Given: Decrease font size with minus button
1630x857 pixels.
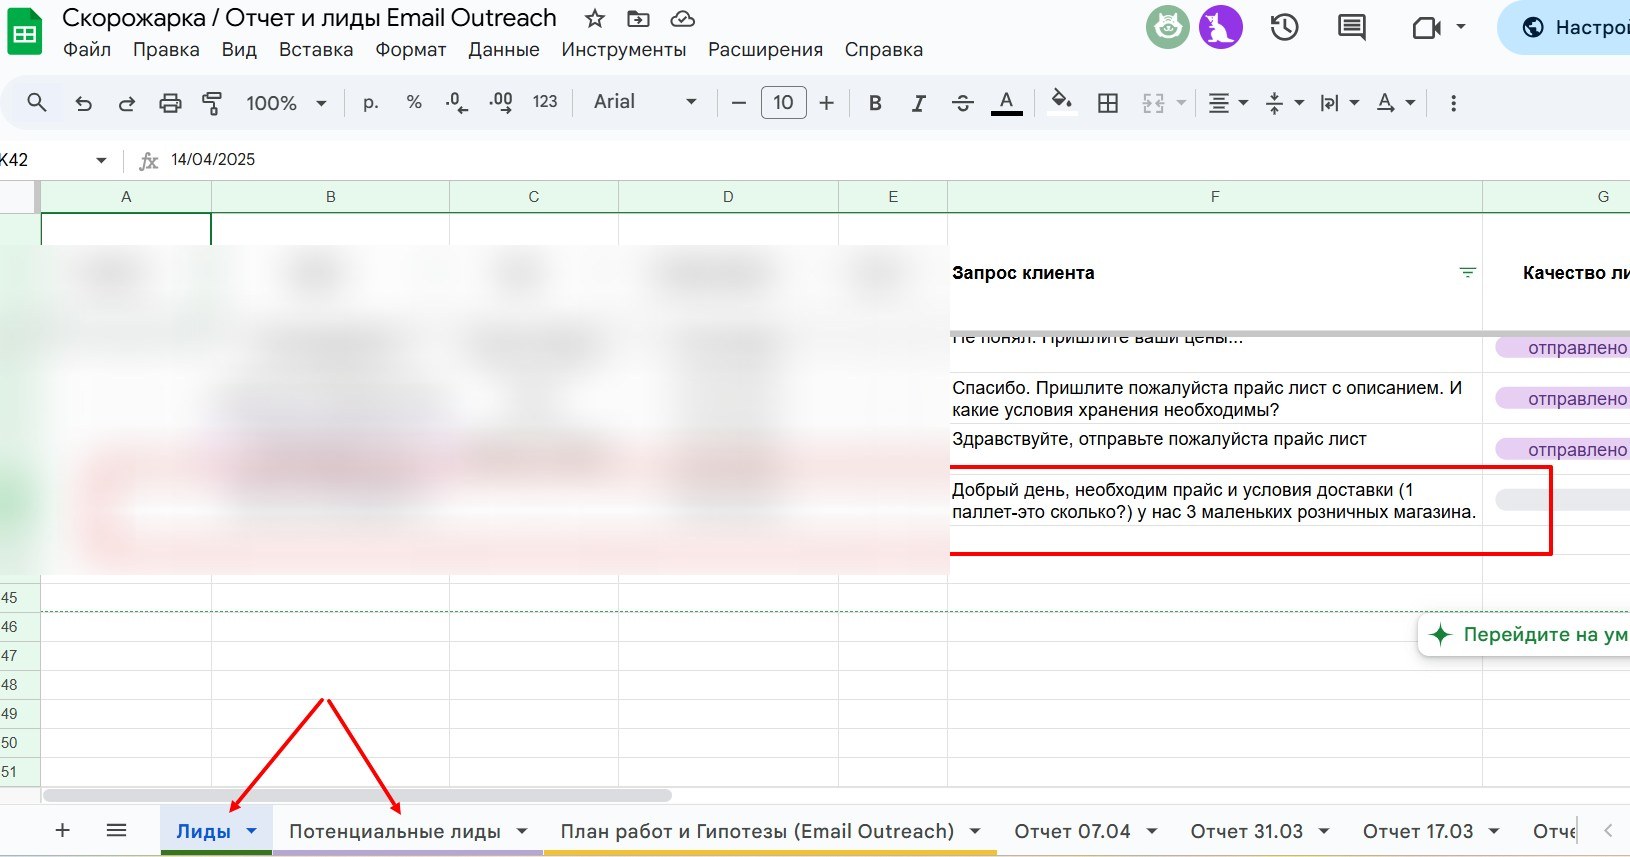Looking at the screenshot, I should 739,103.
